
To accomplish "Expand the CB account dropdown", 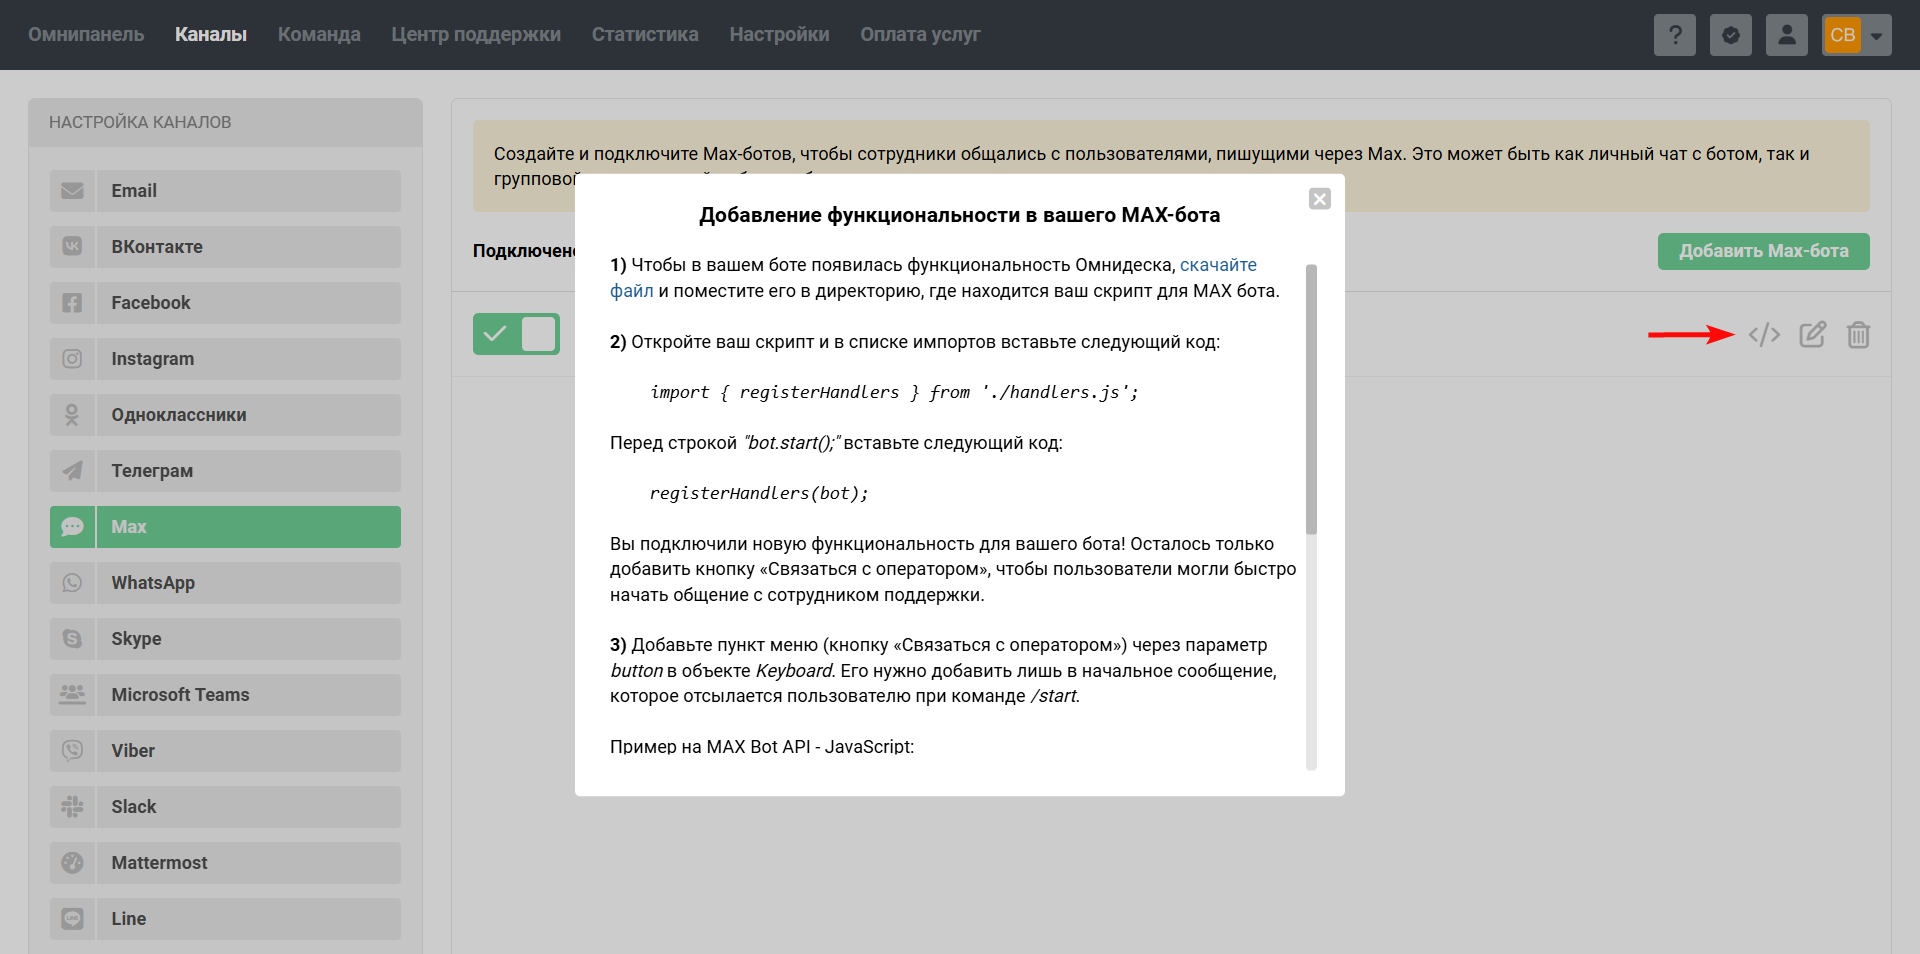I will pyautogui.click(x=1857, y=35).
